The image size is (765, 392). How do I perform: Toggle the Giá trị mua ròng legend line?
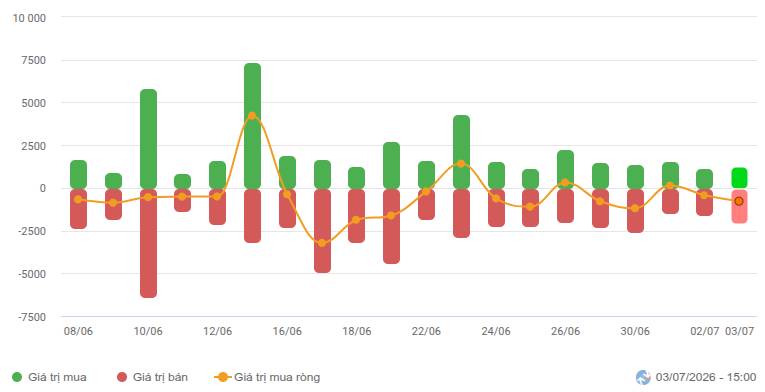pyautogui.click(x=267, y=377)
